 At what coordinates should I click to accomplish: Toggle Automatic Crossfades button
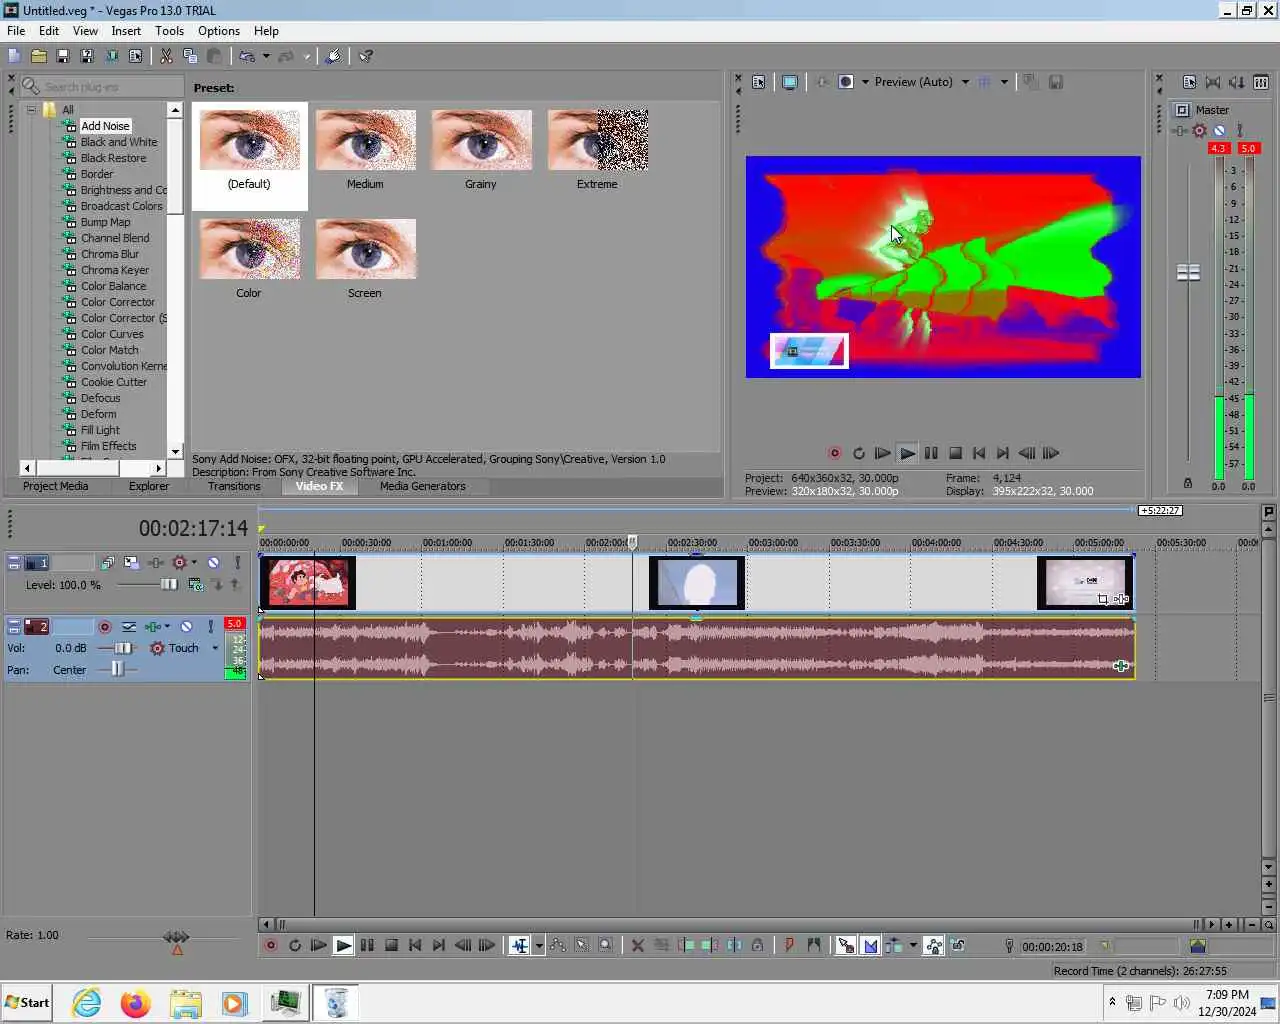[870, 945]
